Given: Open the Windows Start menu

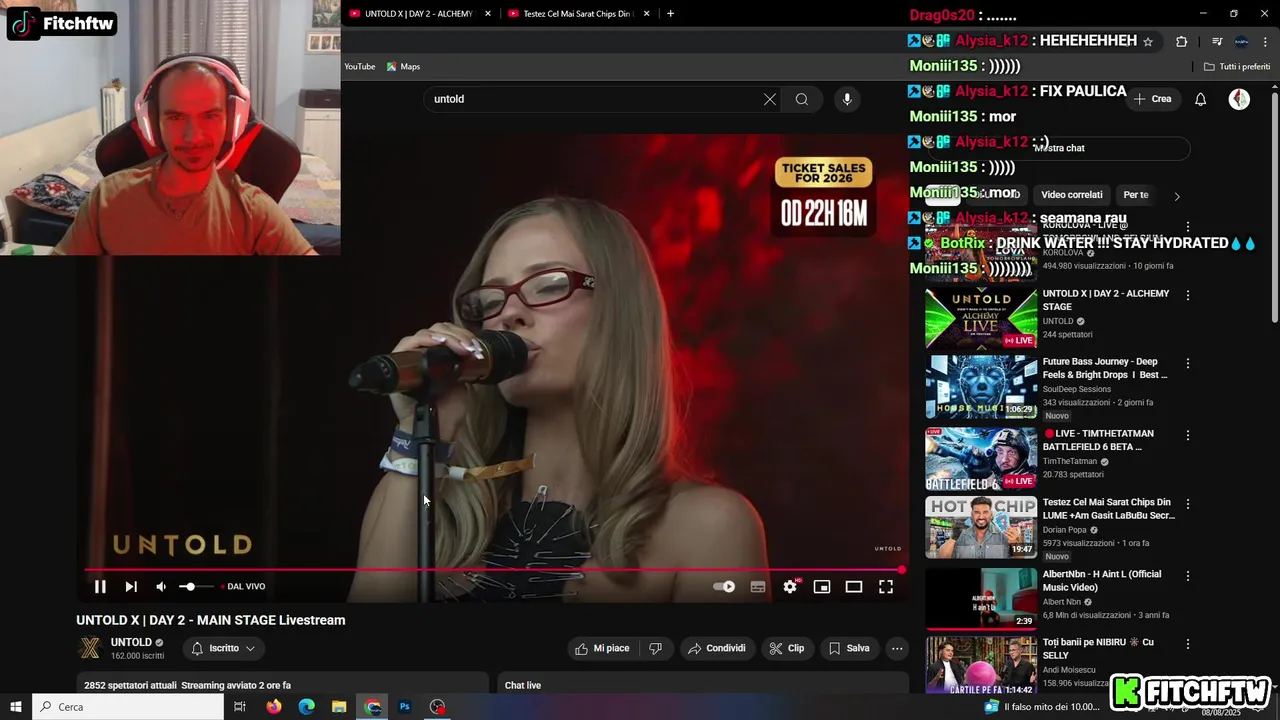Looking at the screenshot, I should coord(16,707).
